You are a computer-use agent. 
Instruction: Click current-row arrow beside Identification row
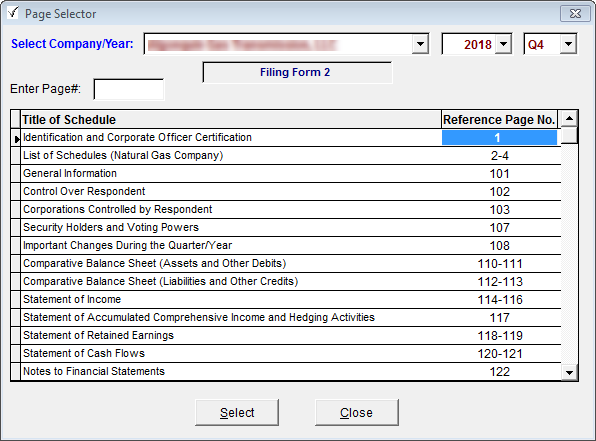[16, 138]
